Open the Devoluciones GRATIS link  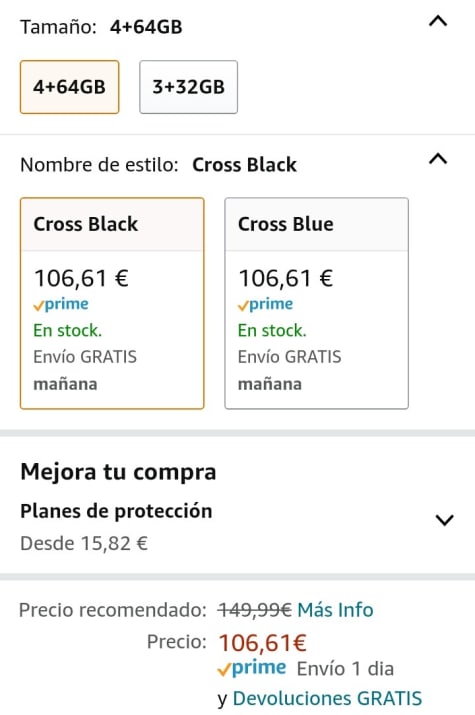tap(327, 698)
